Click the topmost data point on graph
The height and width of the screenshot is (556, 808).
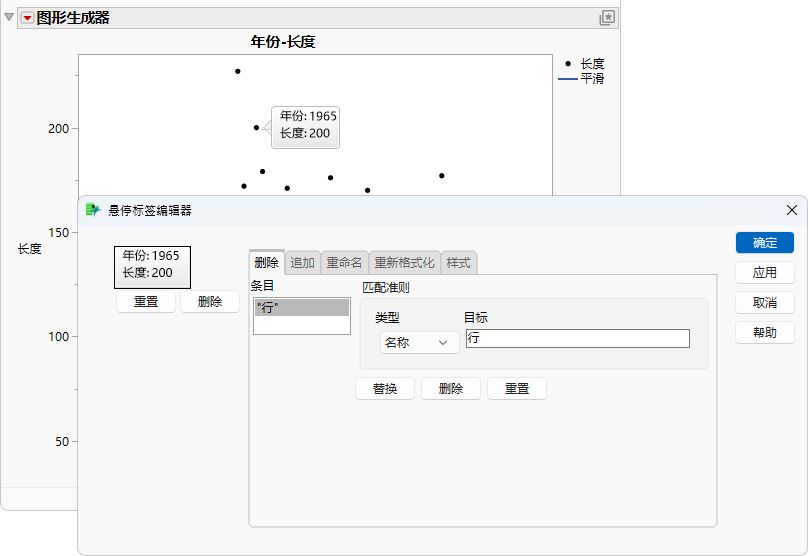238,71
